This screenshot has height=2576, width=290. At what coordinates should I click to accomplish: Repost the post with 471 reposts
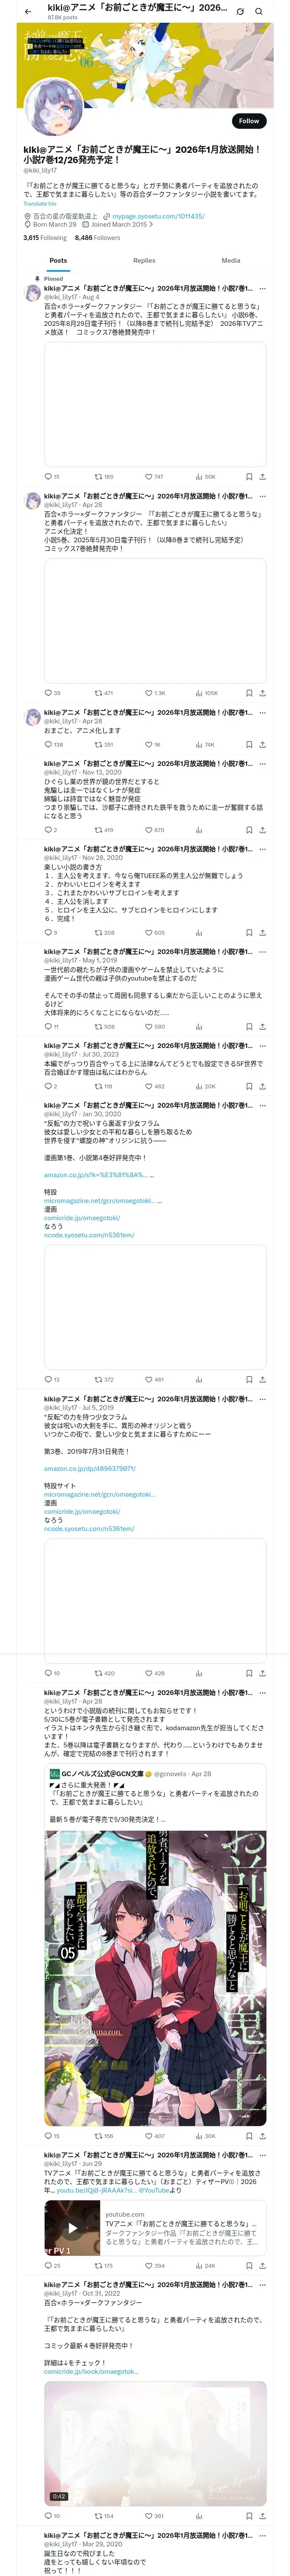tap(103, 693)
